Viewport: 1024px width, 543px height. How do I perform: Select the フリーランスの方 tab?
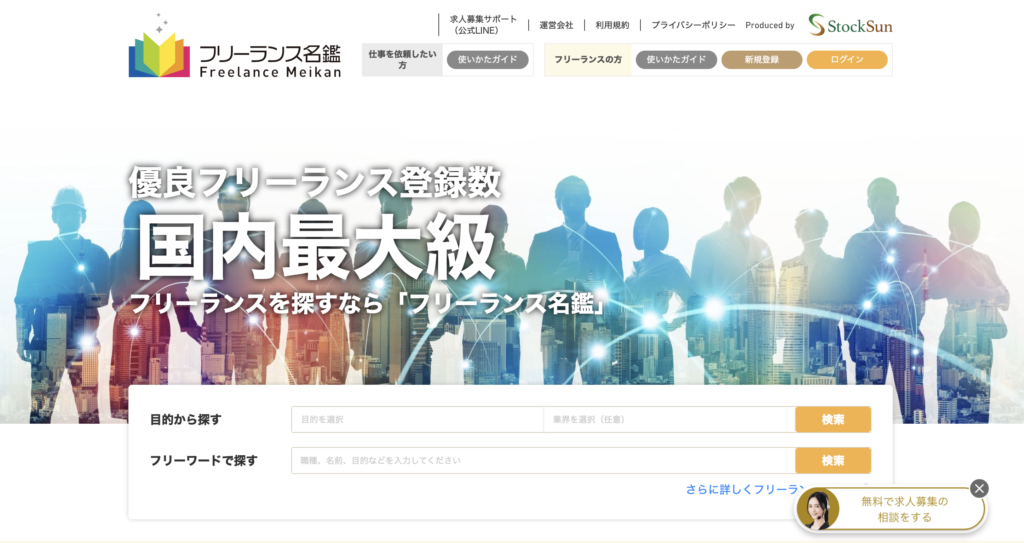pos(588,60)
